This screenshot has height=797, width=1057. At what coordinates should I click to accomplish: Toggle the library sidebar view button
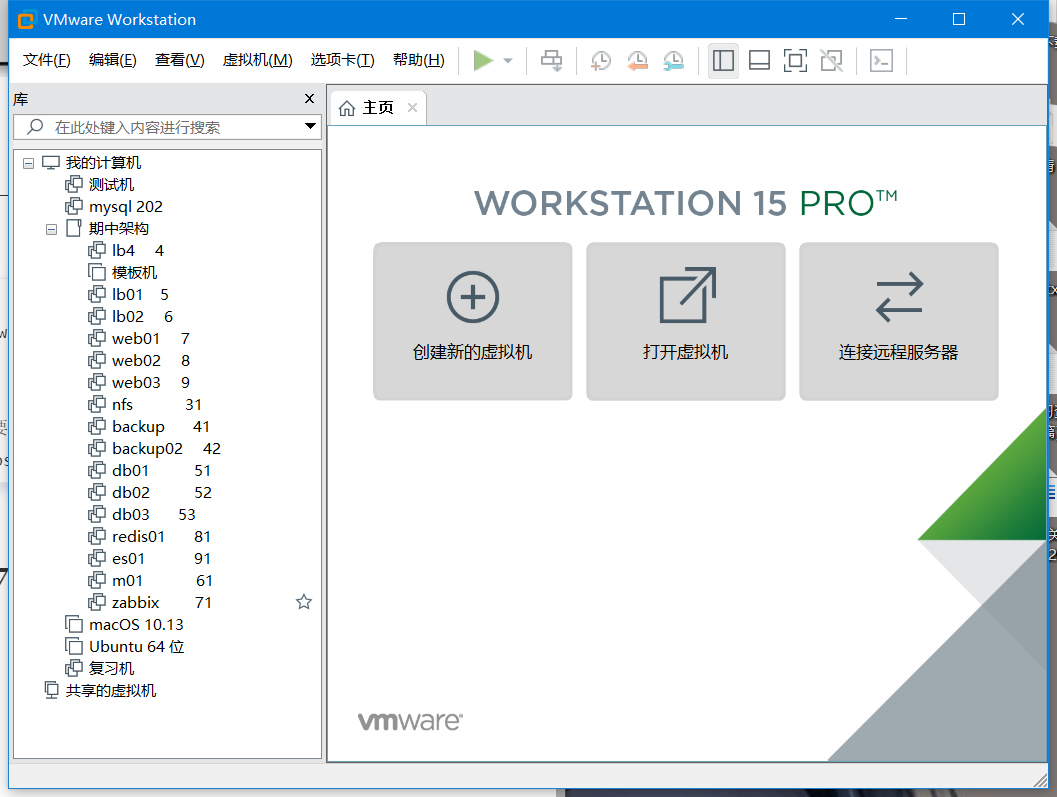click(723, 61)
